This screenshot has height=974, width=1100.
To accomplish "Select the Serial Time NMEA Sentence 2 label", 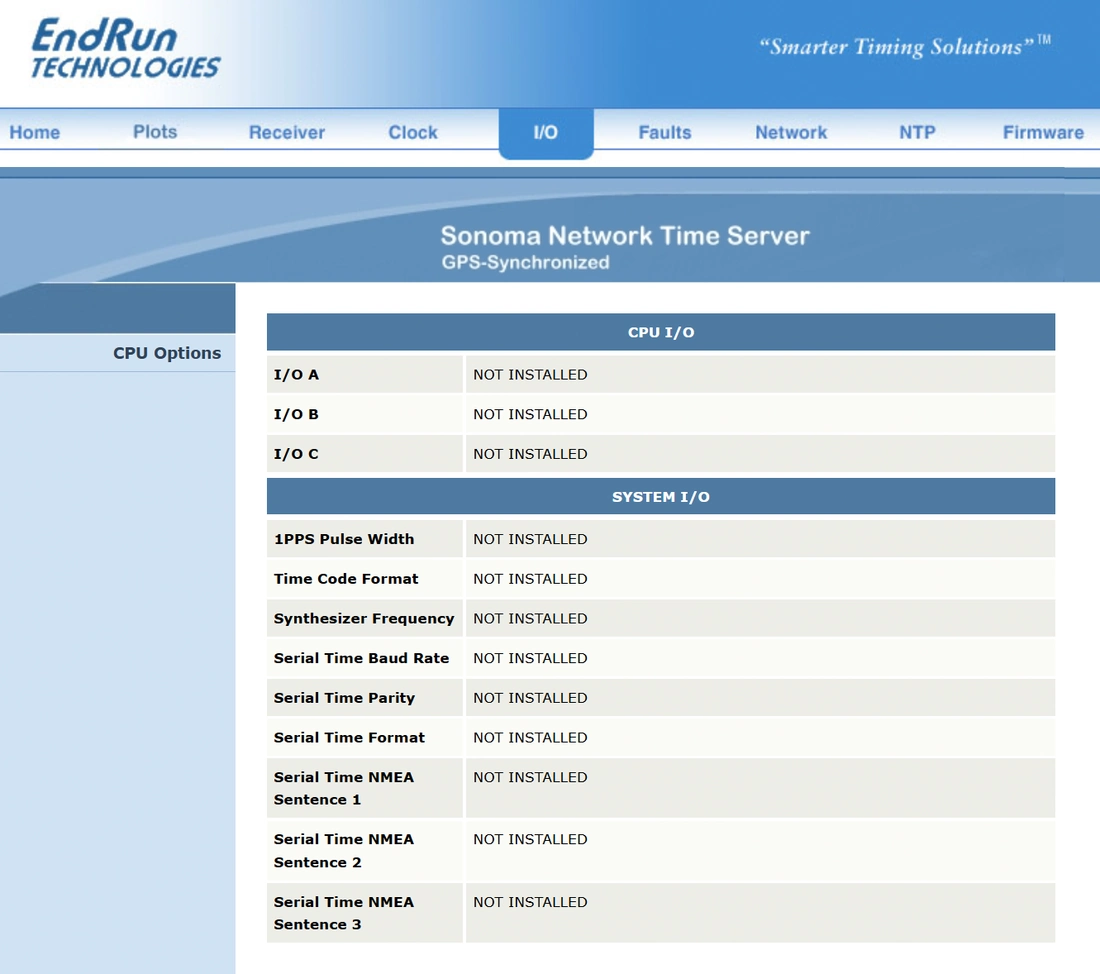I will pyautogui.click(x=344, y=850).
